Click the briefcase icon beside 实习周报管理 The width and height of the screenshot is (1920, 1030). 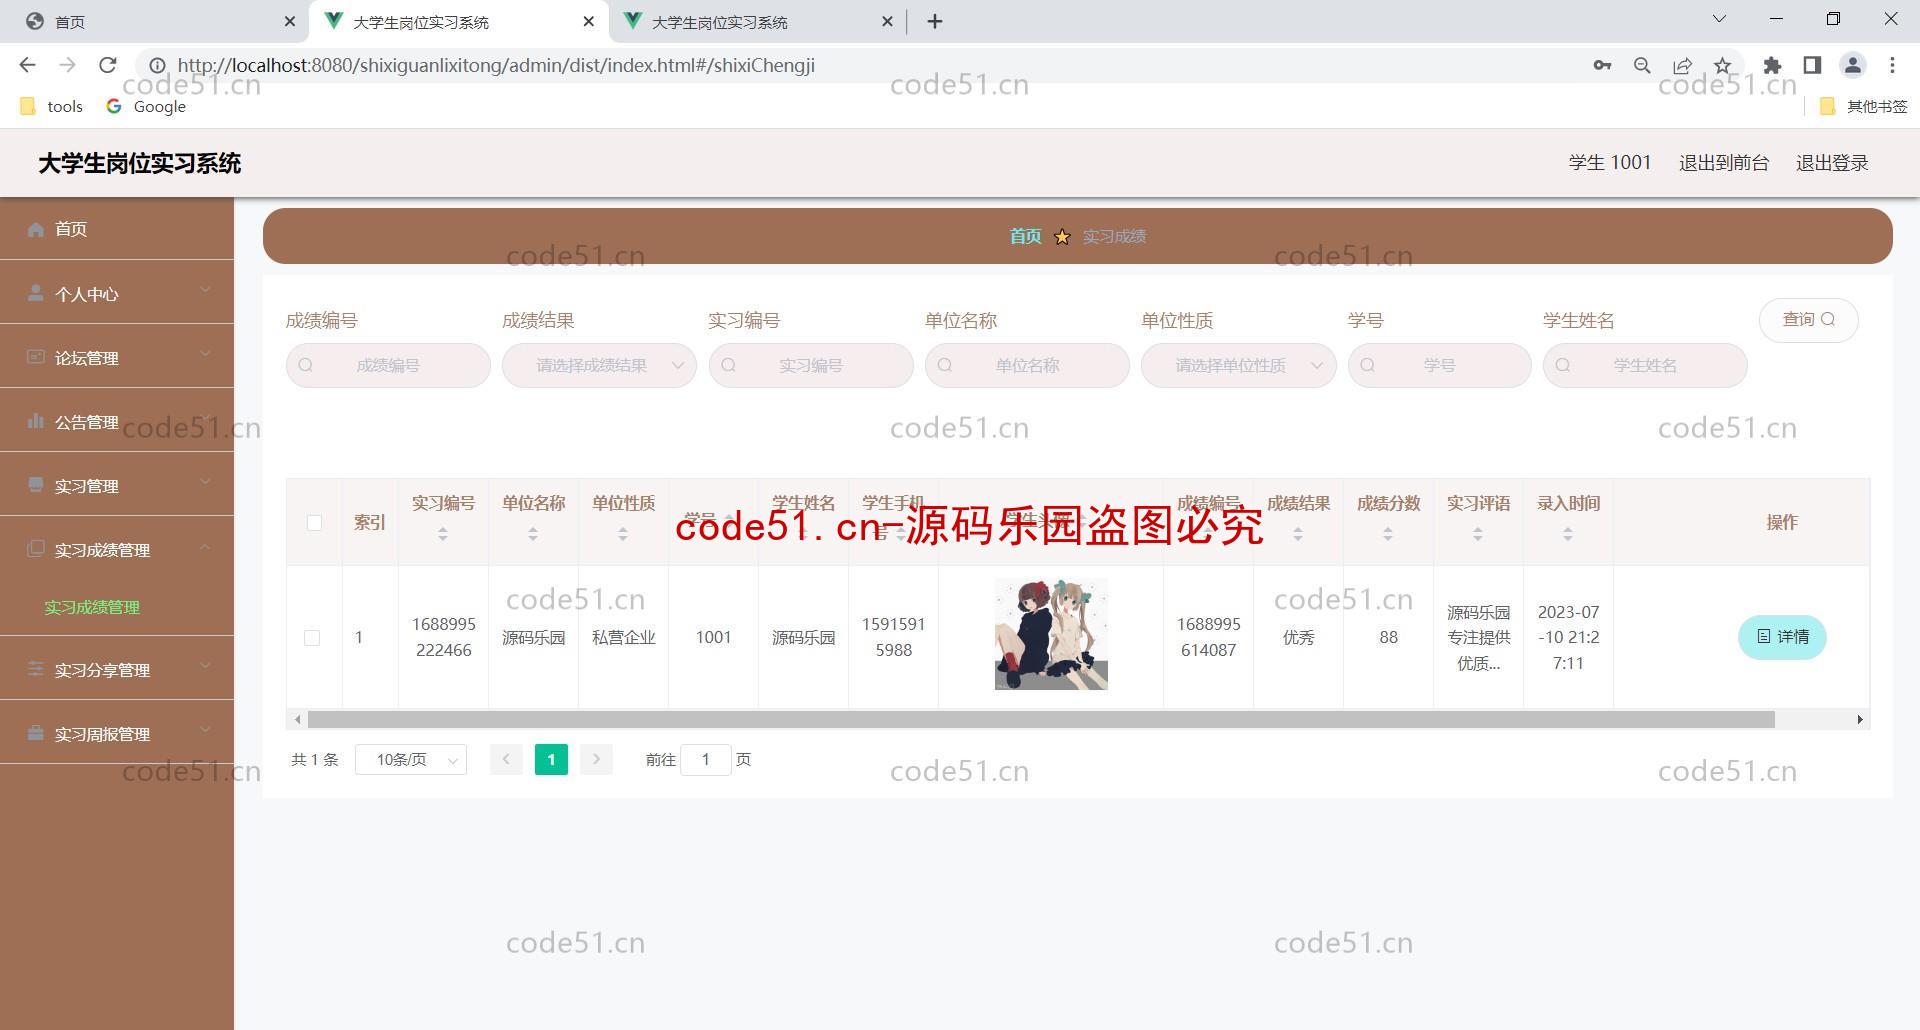tap(36, 733)
